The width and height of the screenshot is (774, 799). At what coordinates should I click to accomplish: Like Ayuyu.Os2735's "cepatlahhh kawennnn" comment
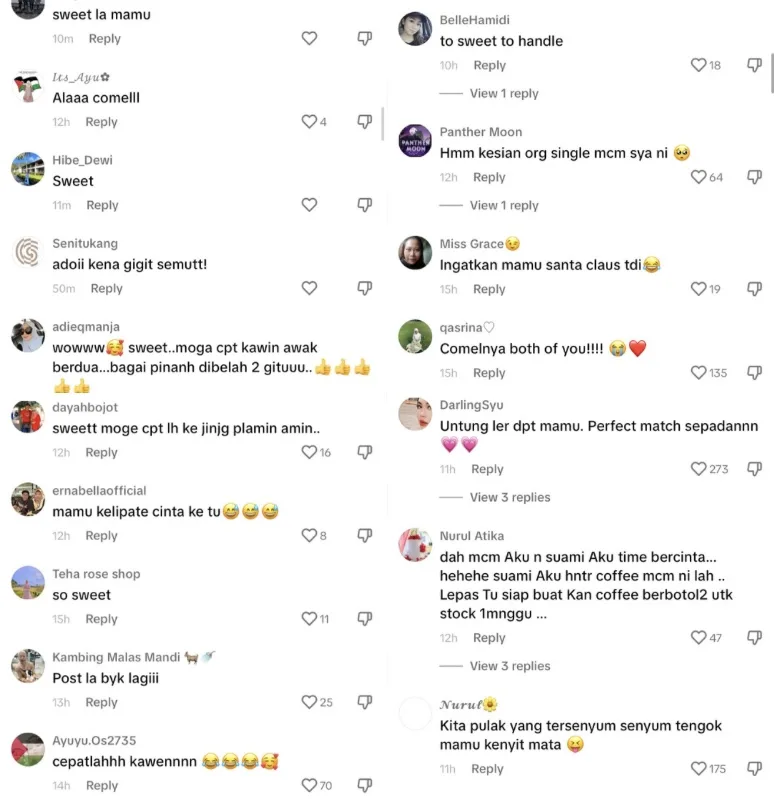point(309,786)
